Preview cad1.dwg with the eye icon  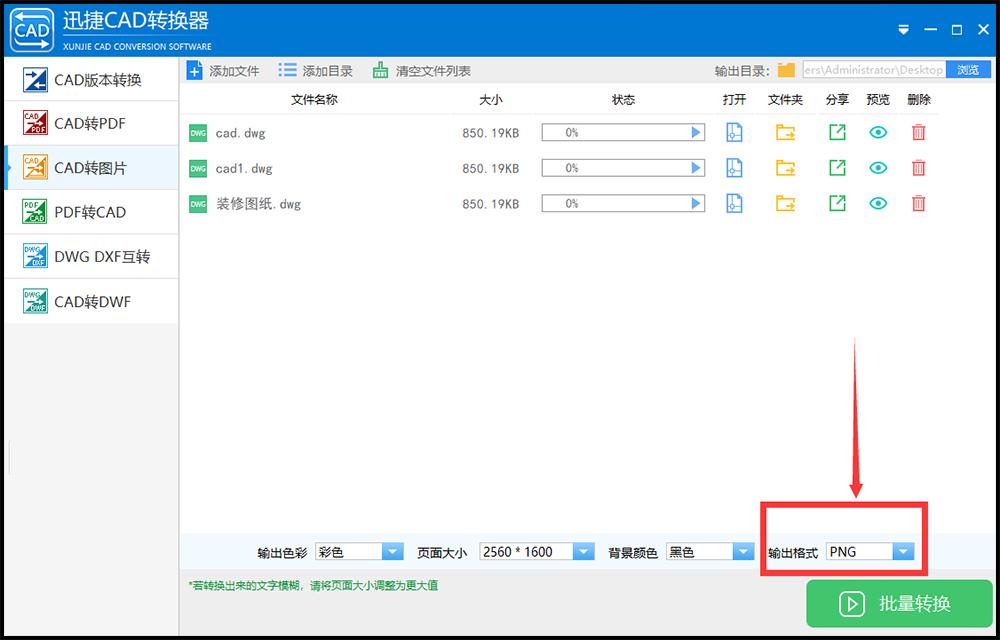(x=878, y=167)
